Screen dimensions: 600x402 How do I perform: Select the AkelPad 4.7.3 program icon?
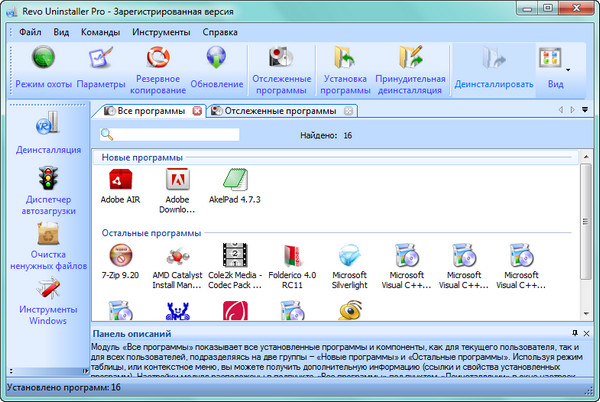[236, 181]
